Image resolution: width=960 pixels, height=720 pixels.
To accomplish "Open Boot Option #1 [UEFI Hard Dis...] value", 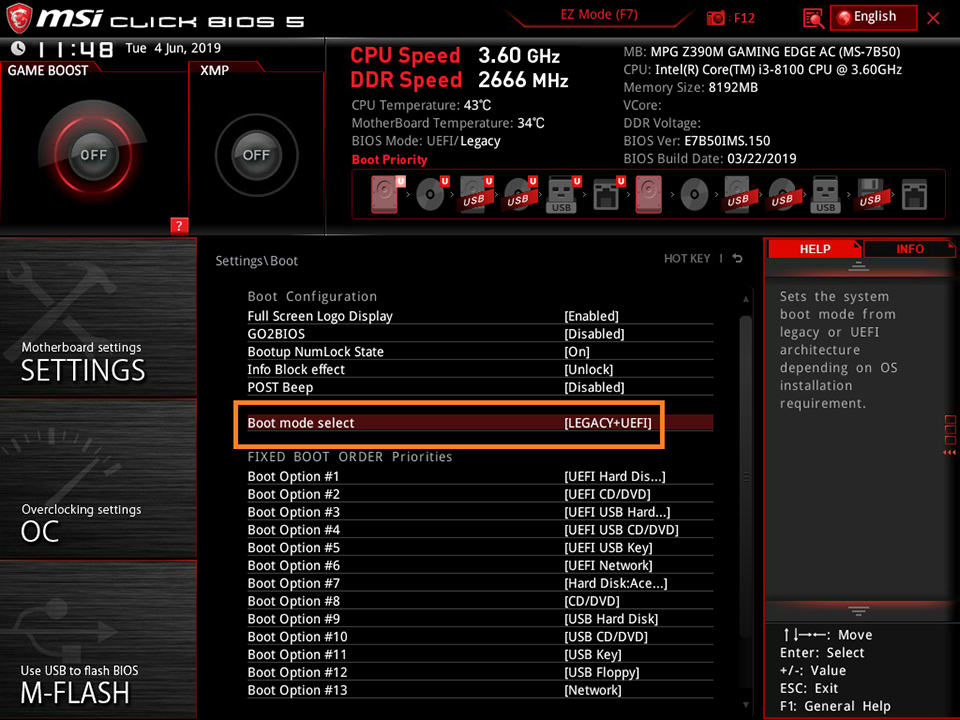I will click(615, 476).
